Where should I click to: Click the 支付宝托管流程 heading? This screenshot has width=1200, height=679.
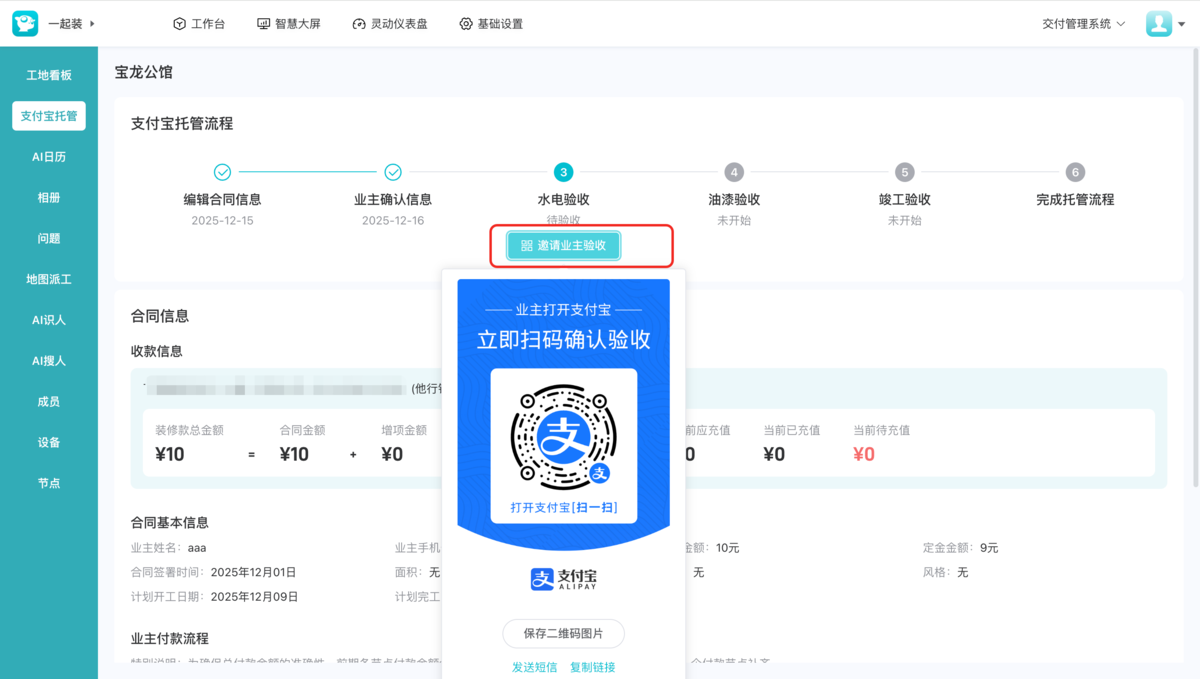(x=182, y=124)
